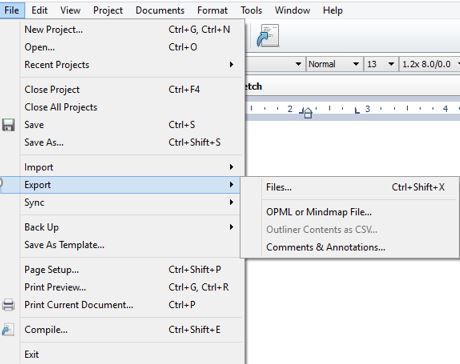Select Save As Template...
The image size is (460, 364).
(x=130, y=245)
